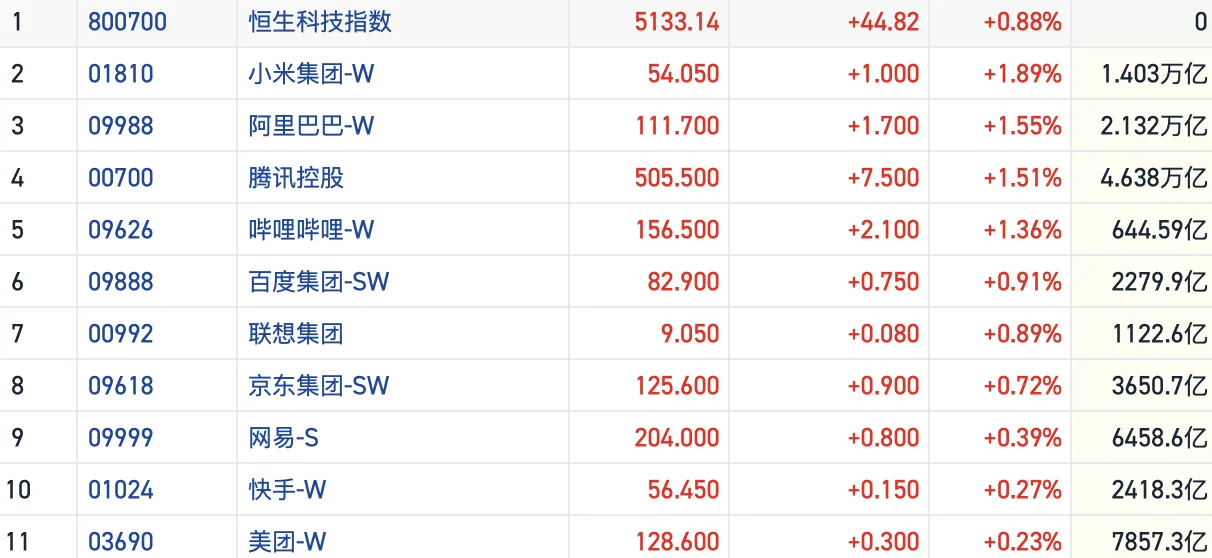Open the 联想集团 stock entry
The height and width of the screenshot is (558, 1212).
(296, 334)
